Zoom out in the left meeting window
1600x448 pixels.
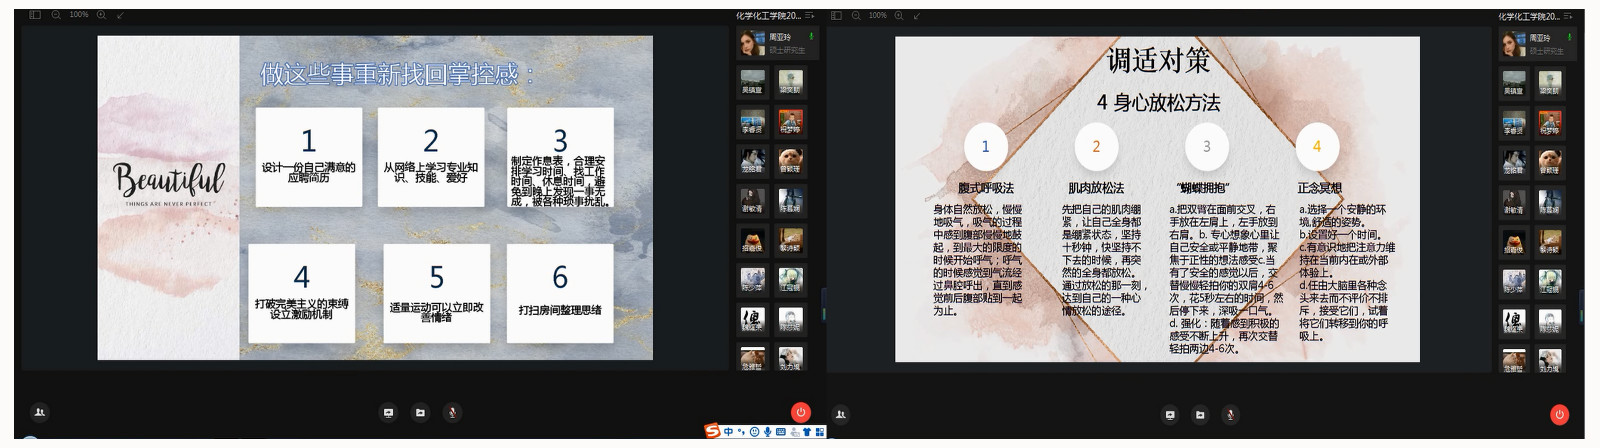(56, 15)
